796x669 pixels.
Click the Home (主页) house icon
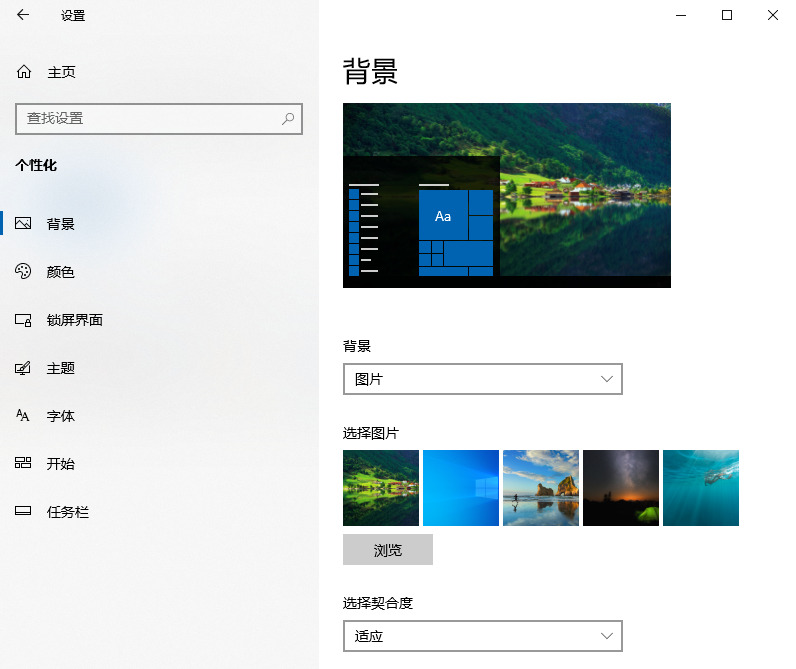(x=24, y=72)
